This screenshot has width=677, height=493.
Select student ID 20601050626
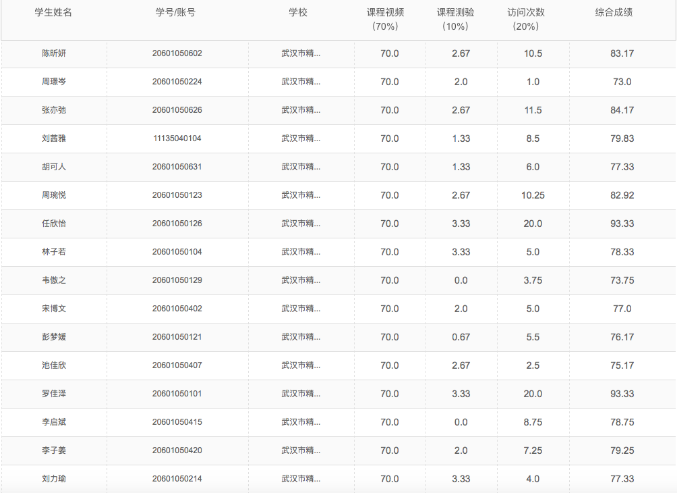pyautogui.click(x=177, y=110)
